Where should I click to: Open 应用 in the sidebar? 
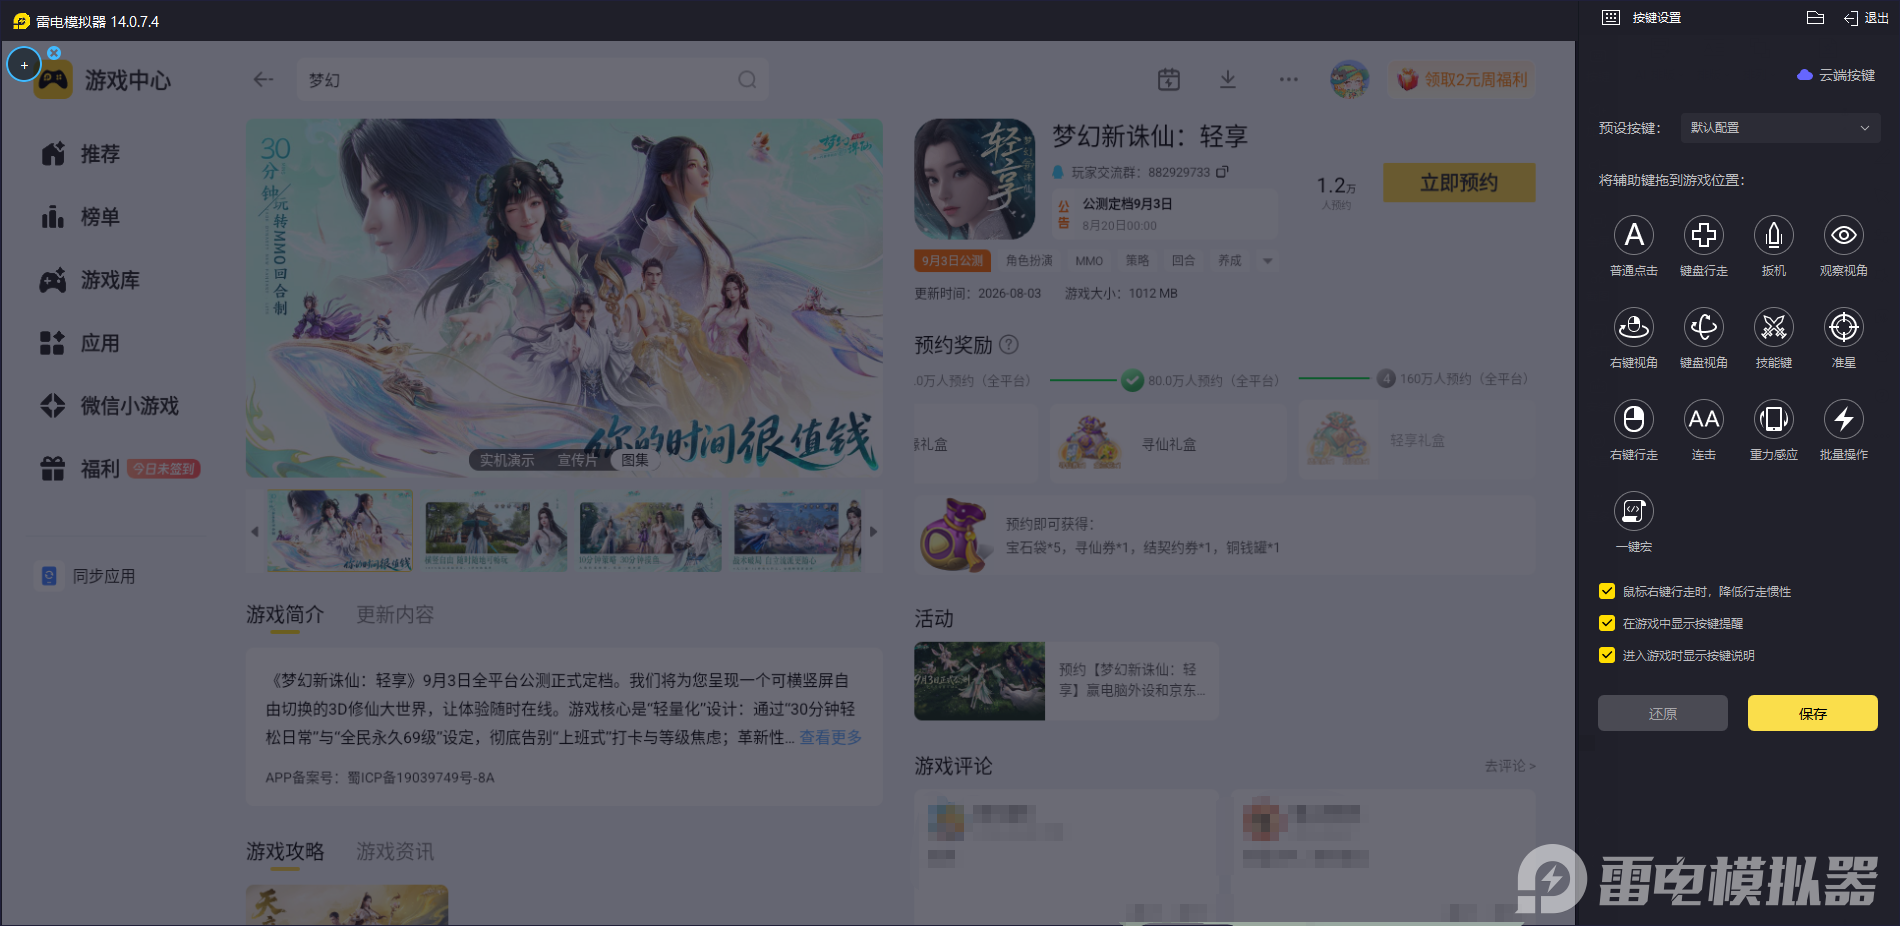pos(80,343)
